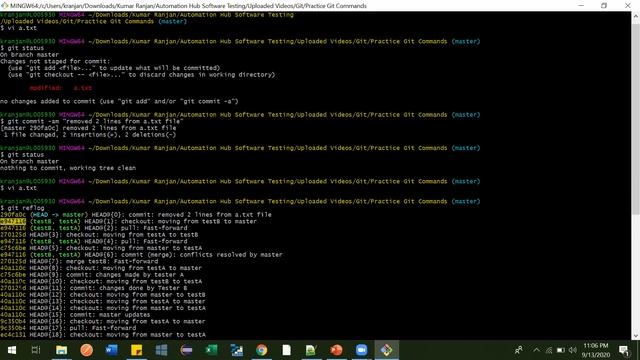Open Microsoft Excel from the taskbar
This screenshot has width=640, height=360.
(x=211, y=350)
